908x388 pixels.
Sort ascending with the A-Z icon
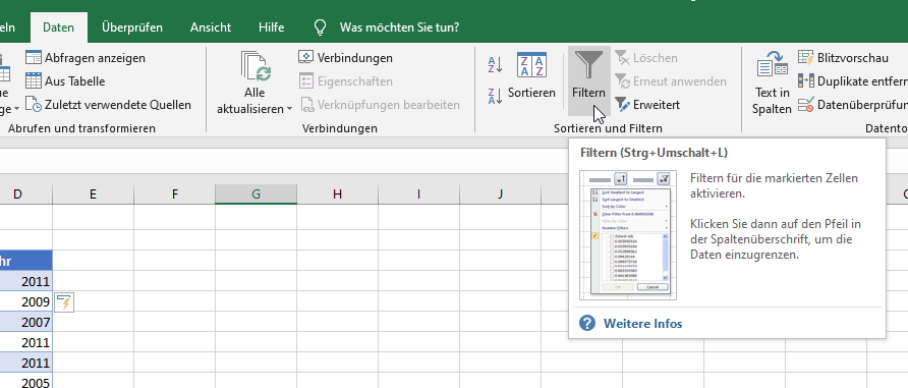click(x=495, y=64)
